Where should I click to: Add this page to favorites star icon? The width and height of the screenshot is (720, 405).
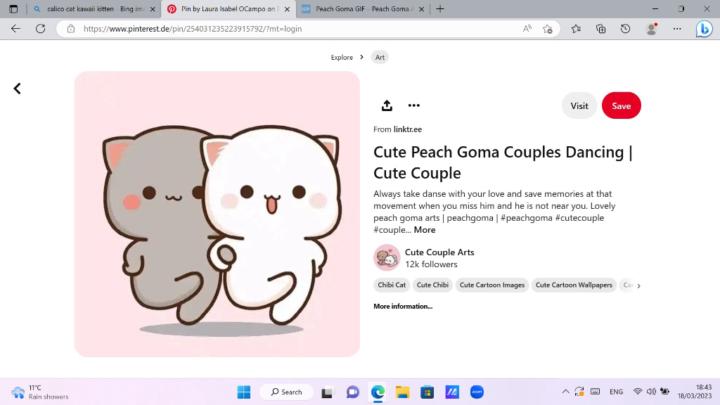click(547, 29)
